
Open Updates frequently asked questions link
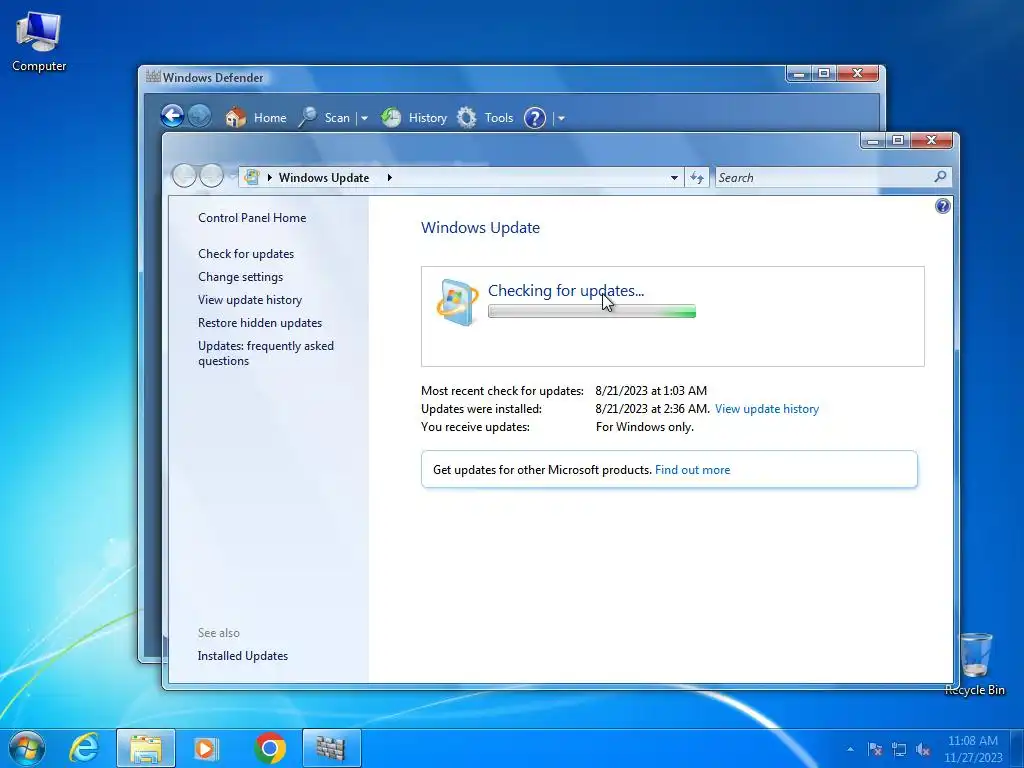tap(266, 353)
